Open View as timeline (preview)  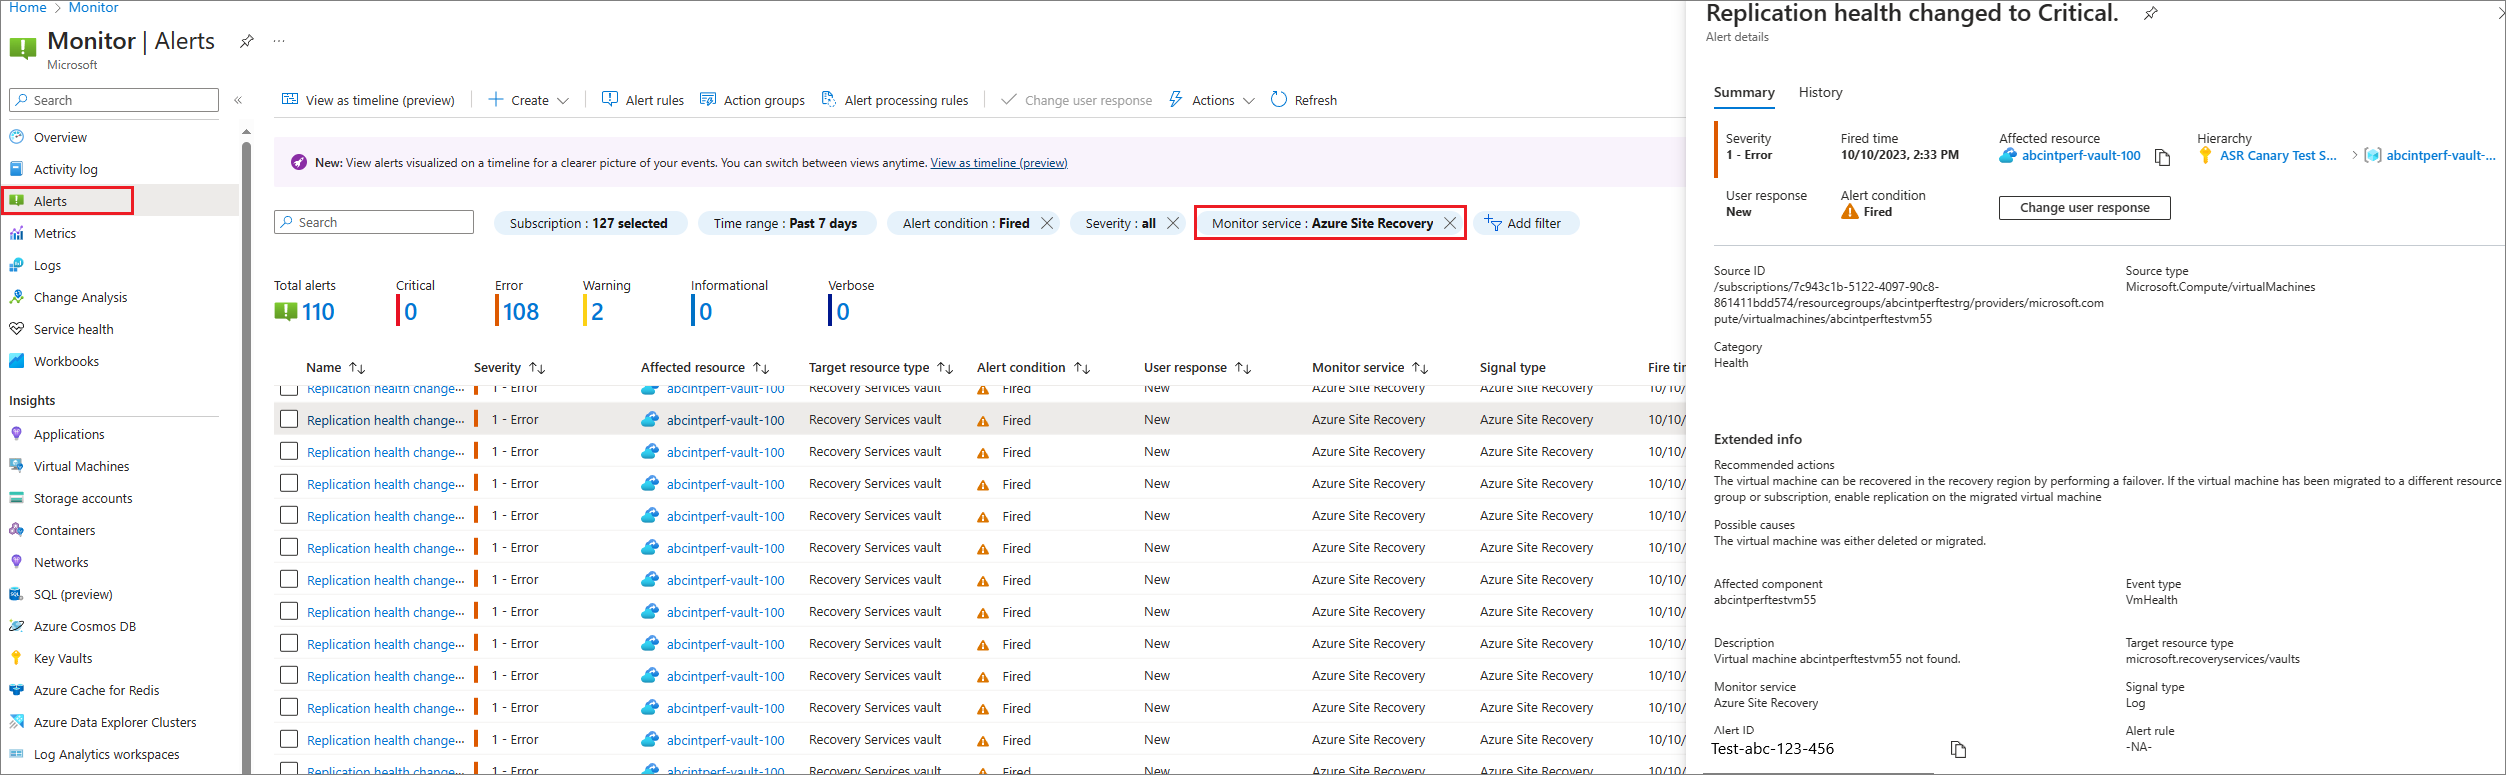368,100
